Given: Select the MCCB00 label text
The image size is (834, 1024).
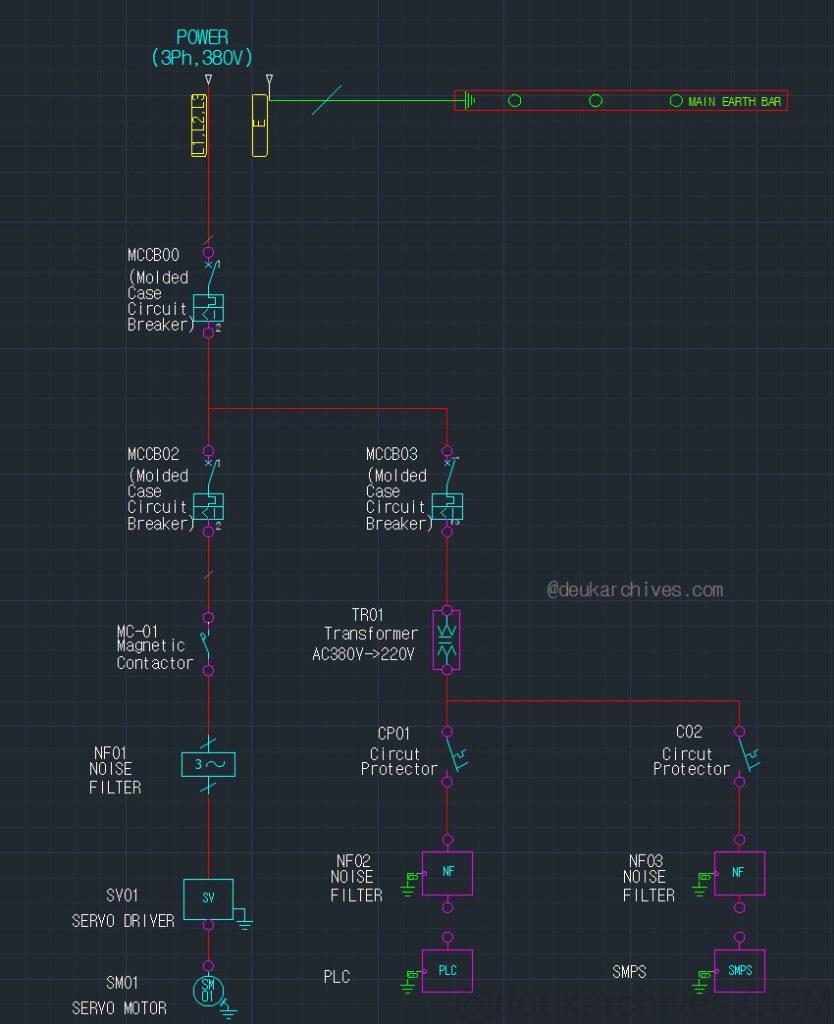Looking at the screenshot, I should (153, 255).
